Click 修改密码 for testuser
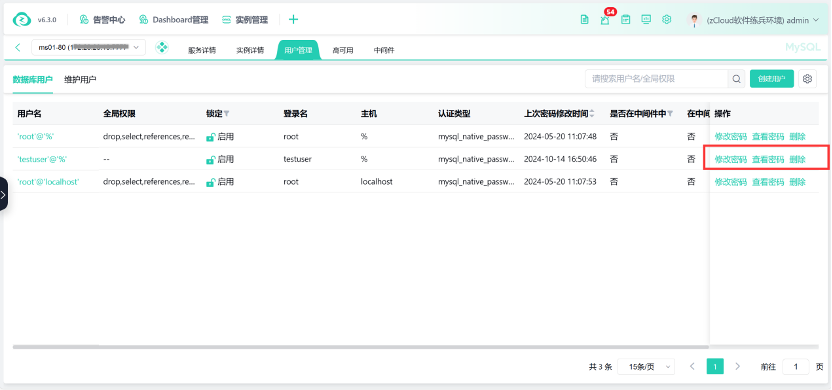Screen dimensions: 832x390 point(731,159)
